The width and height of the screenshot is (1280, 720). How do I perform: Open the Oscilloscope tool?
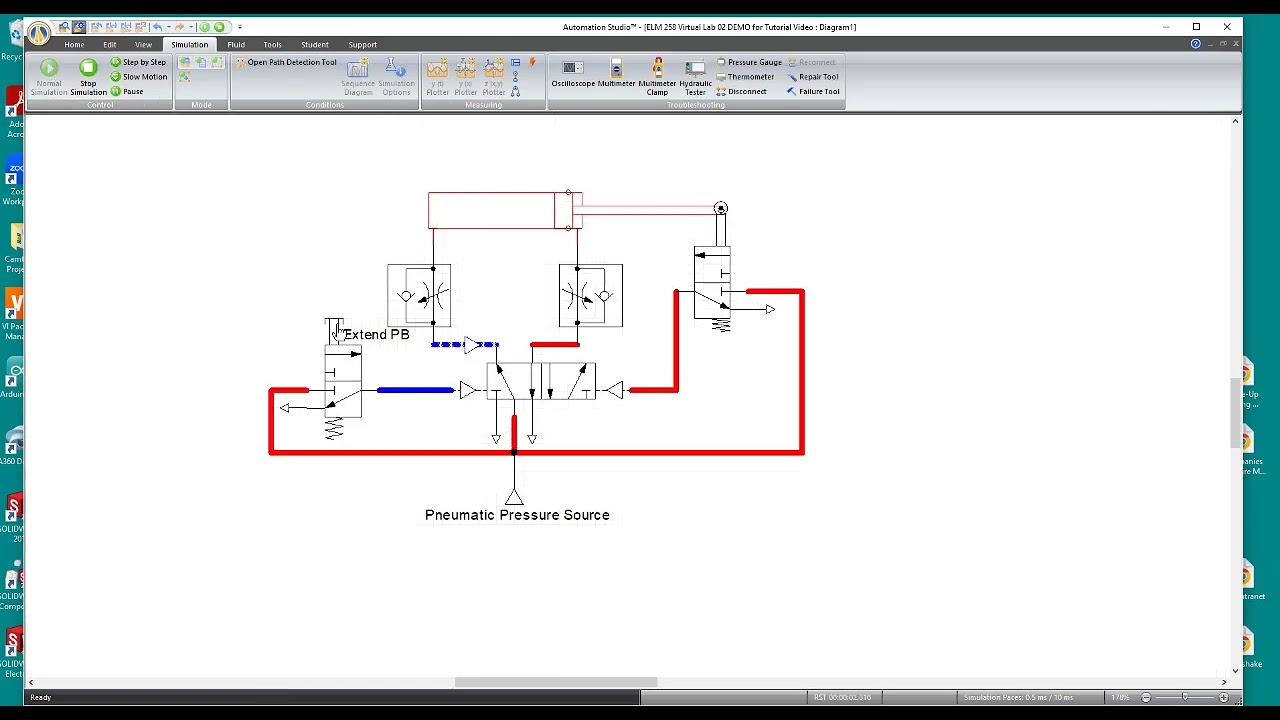tap(573, 75)
